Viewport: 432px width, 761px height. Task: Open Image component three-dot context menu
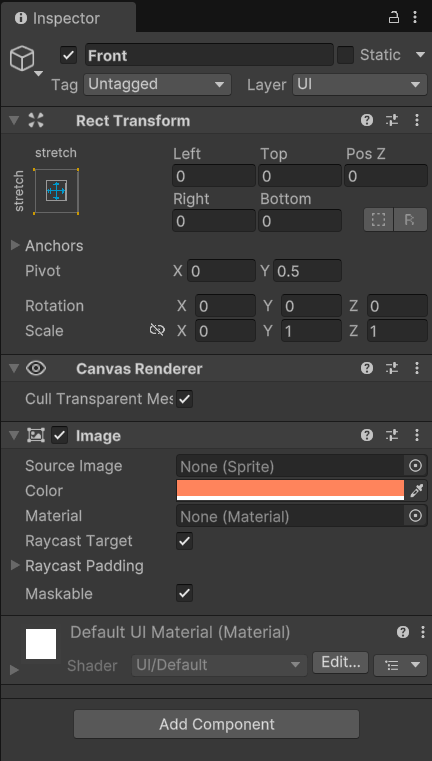(416, 435)
